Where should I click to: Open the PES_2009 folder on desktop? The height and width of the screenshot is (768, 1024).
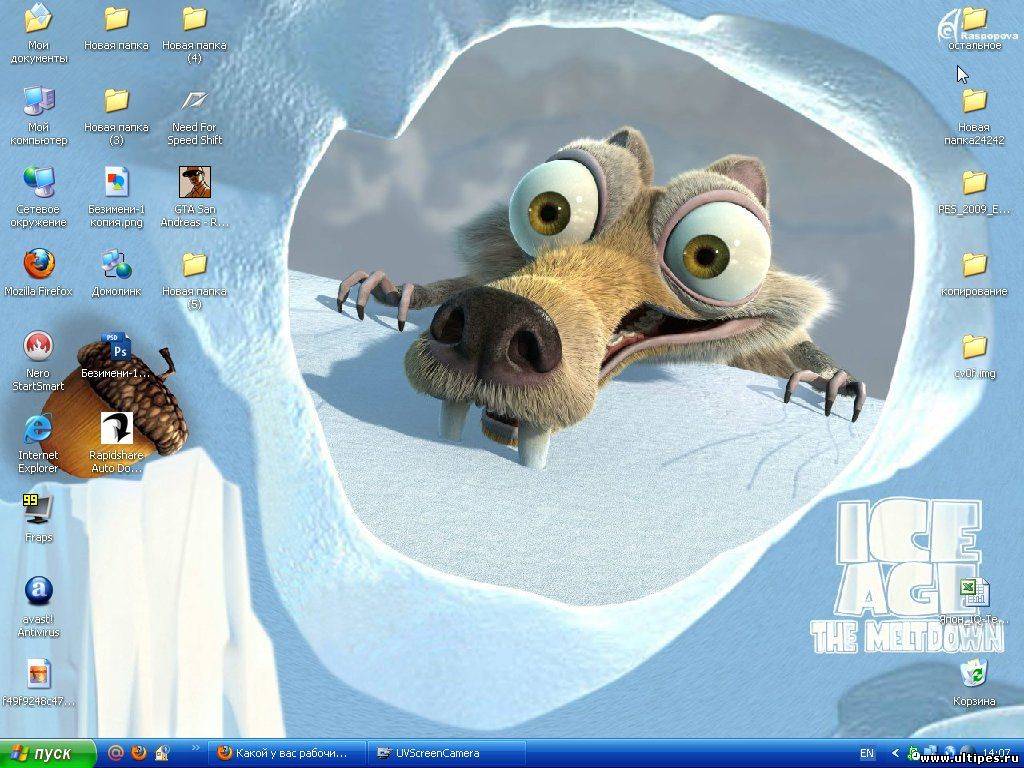click(974, 183)
